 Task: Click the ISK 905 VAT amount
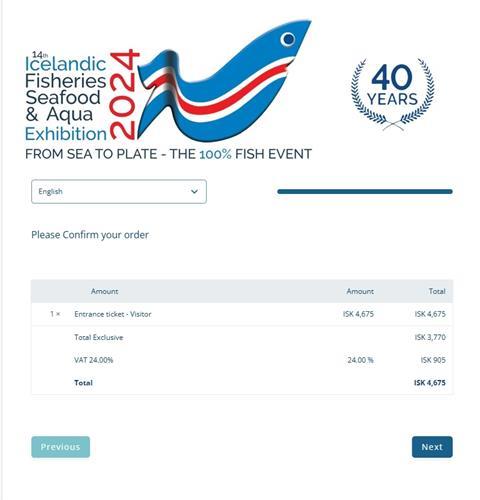tap(433, 360)
